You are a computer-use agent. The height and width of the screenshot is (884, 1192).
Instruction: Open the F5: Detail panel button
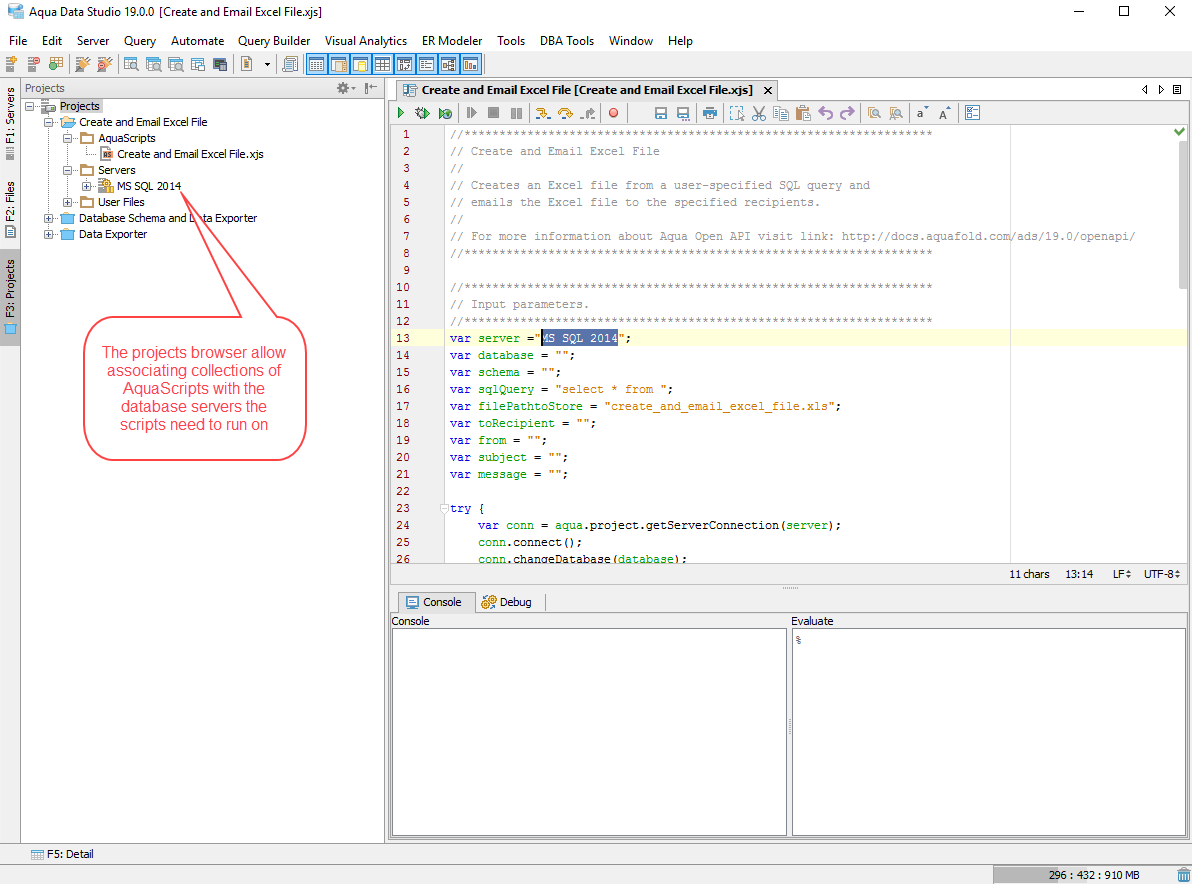(62, 854)
